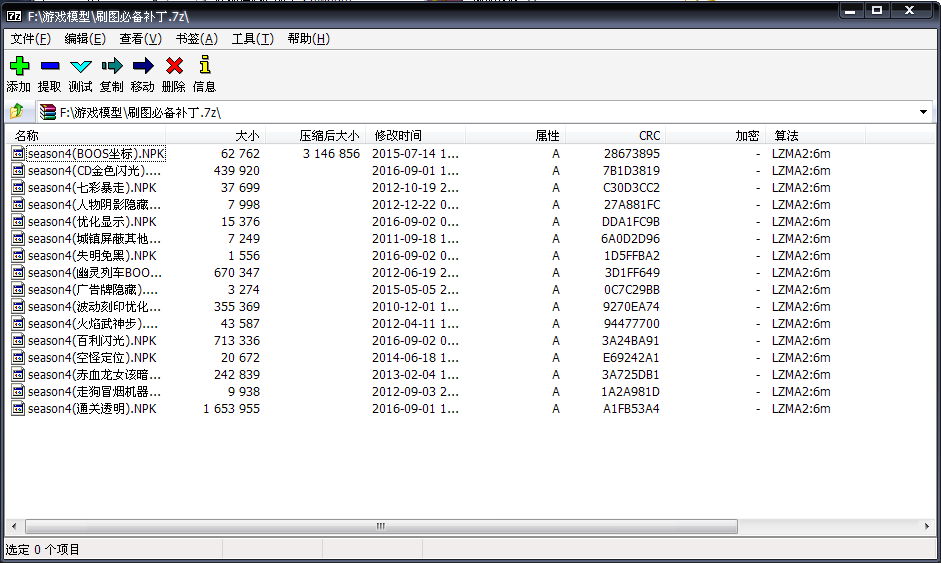The height and width of the screenshot is (563, 941).
Task: Select season4(火焰武神步) file name
Action: pos(92,324)
